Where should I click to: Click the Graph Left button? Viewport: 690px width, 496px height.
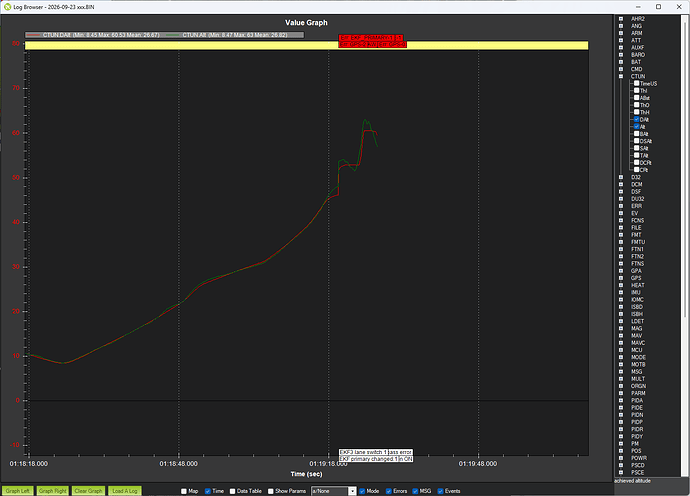(18, 491)
